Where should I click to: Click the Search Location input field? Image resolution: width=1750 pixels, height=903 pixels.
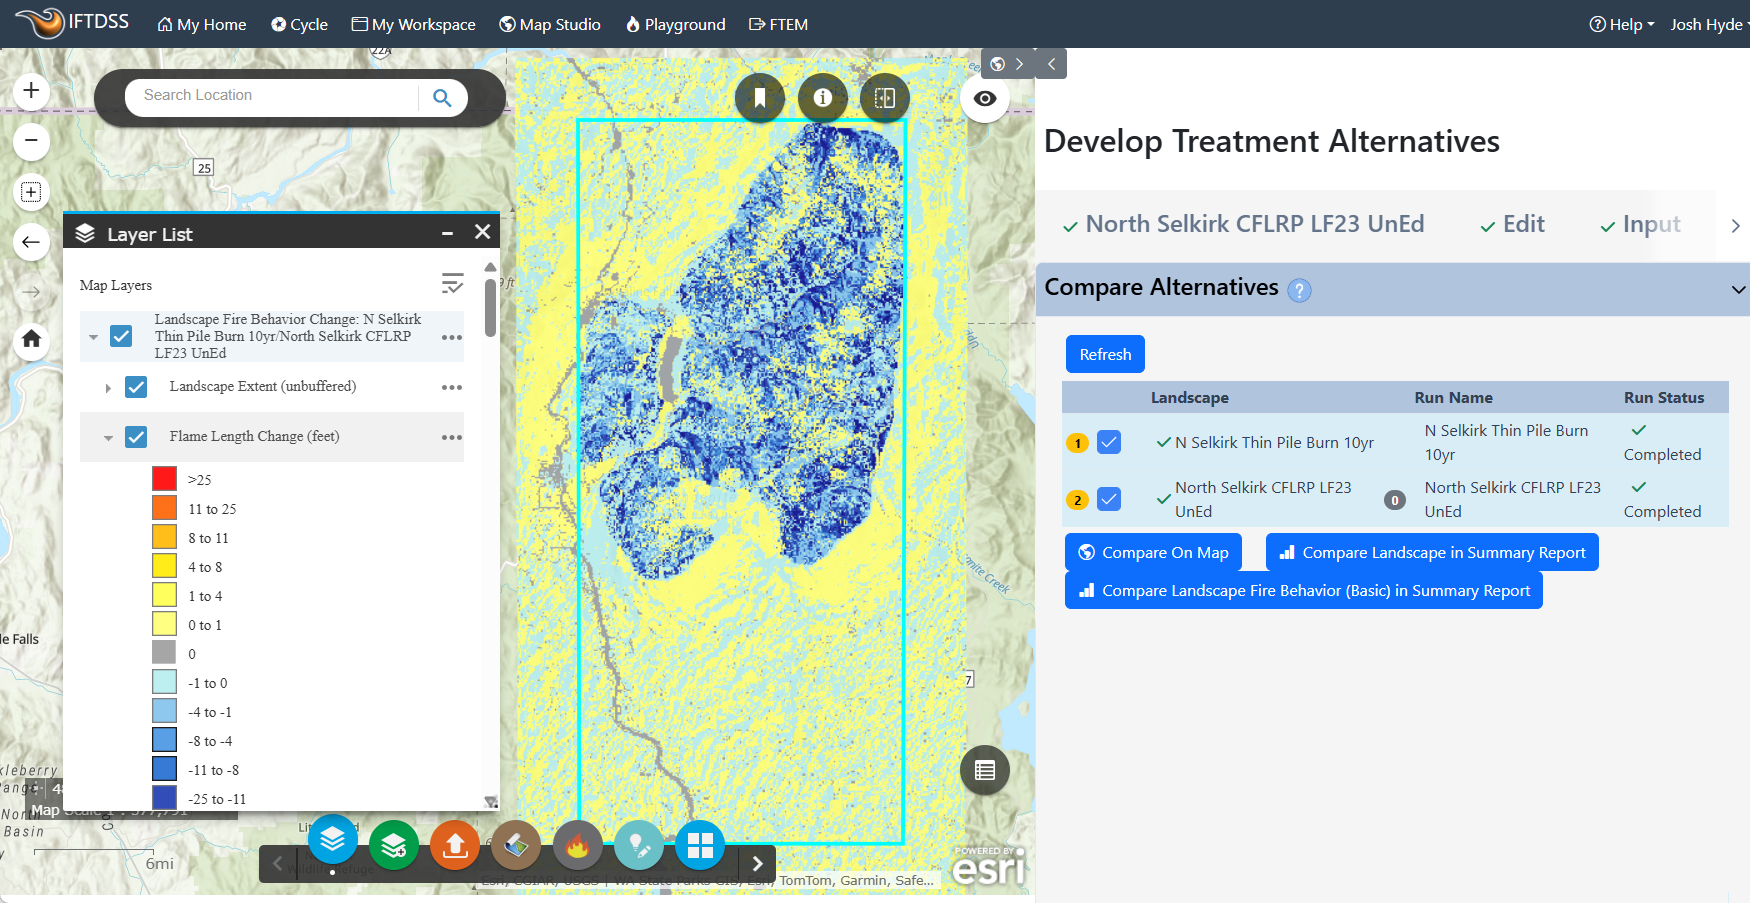point(270,96)
